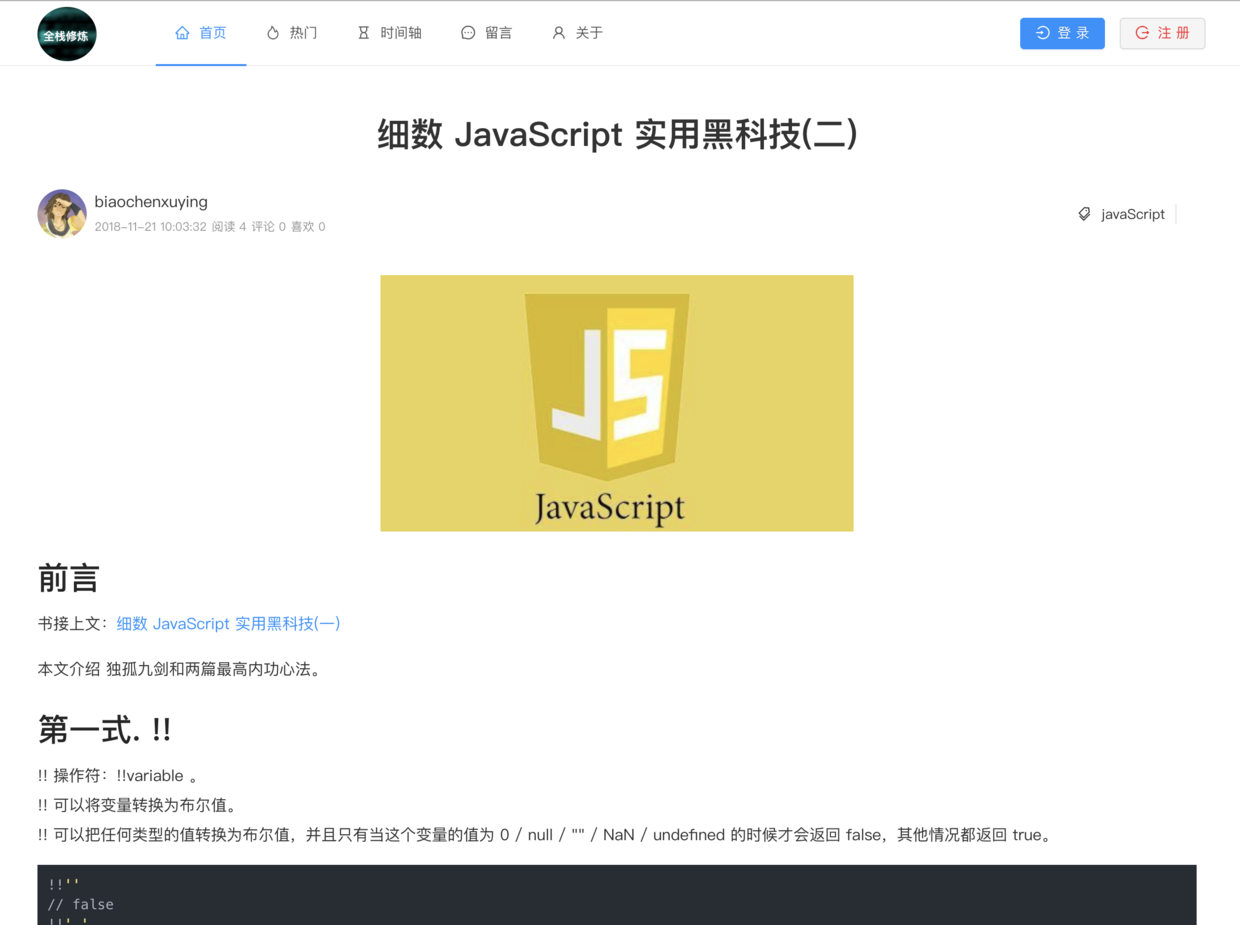Click the chat bubble icon beside 留言
The width and height of the screenshot is (1240, 925).
point(468,33)
